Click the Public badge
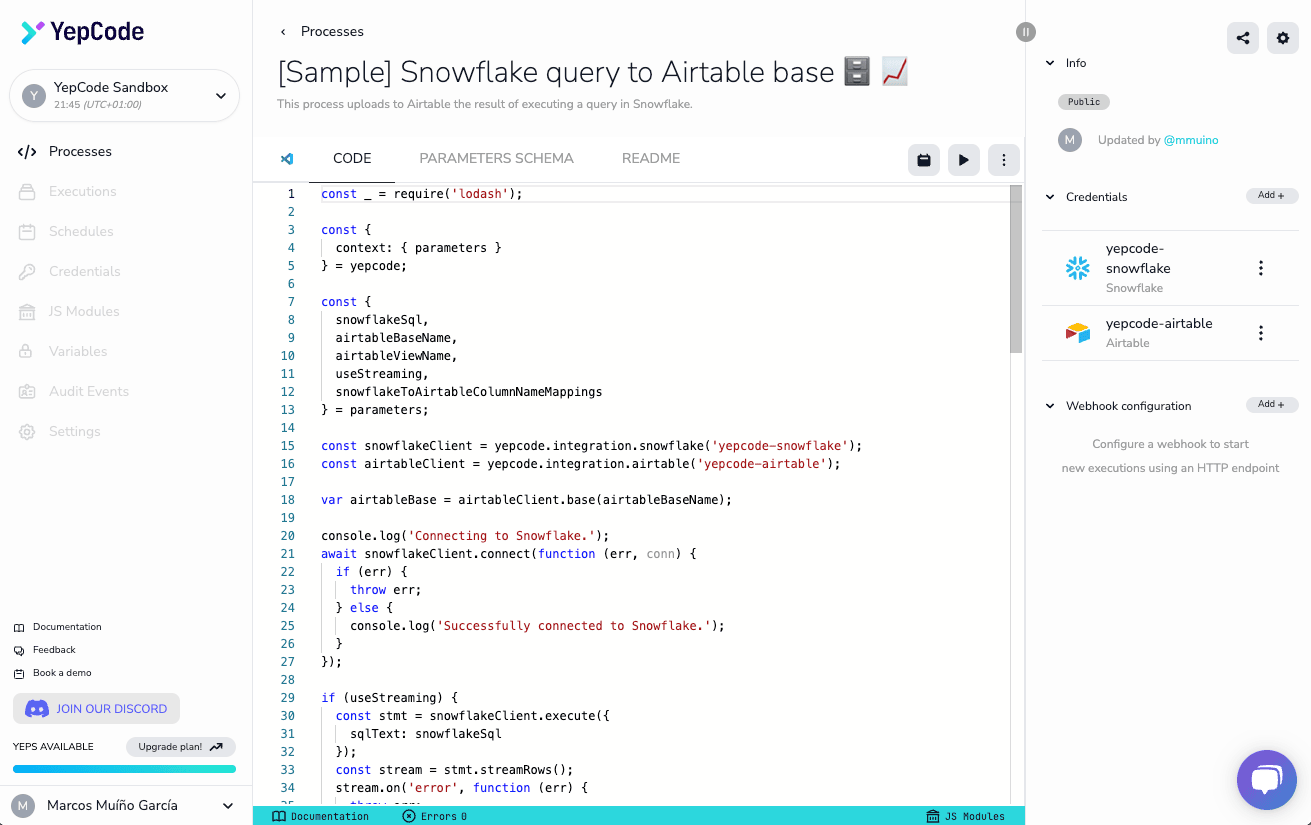Viewport: 1311px width, 825px height. (1084, 102)
